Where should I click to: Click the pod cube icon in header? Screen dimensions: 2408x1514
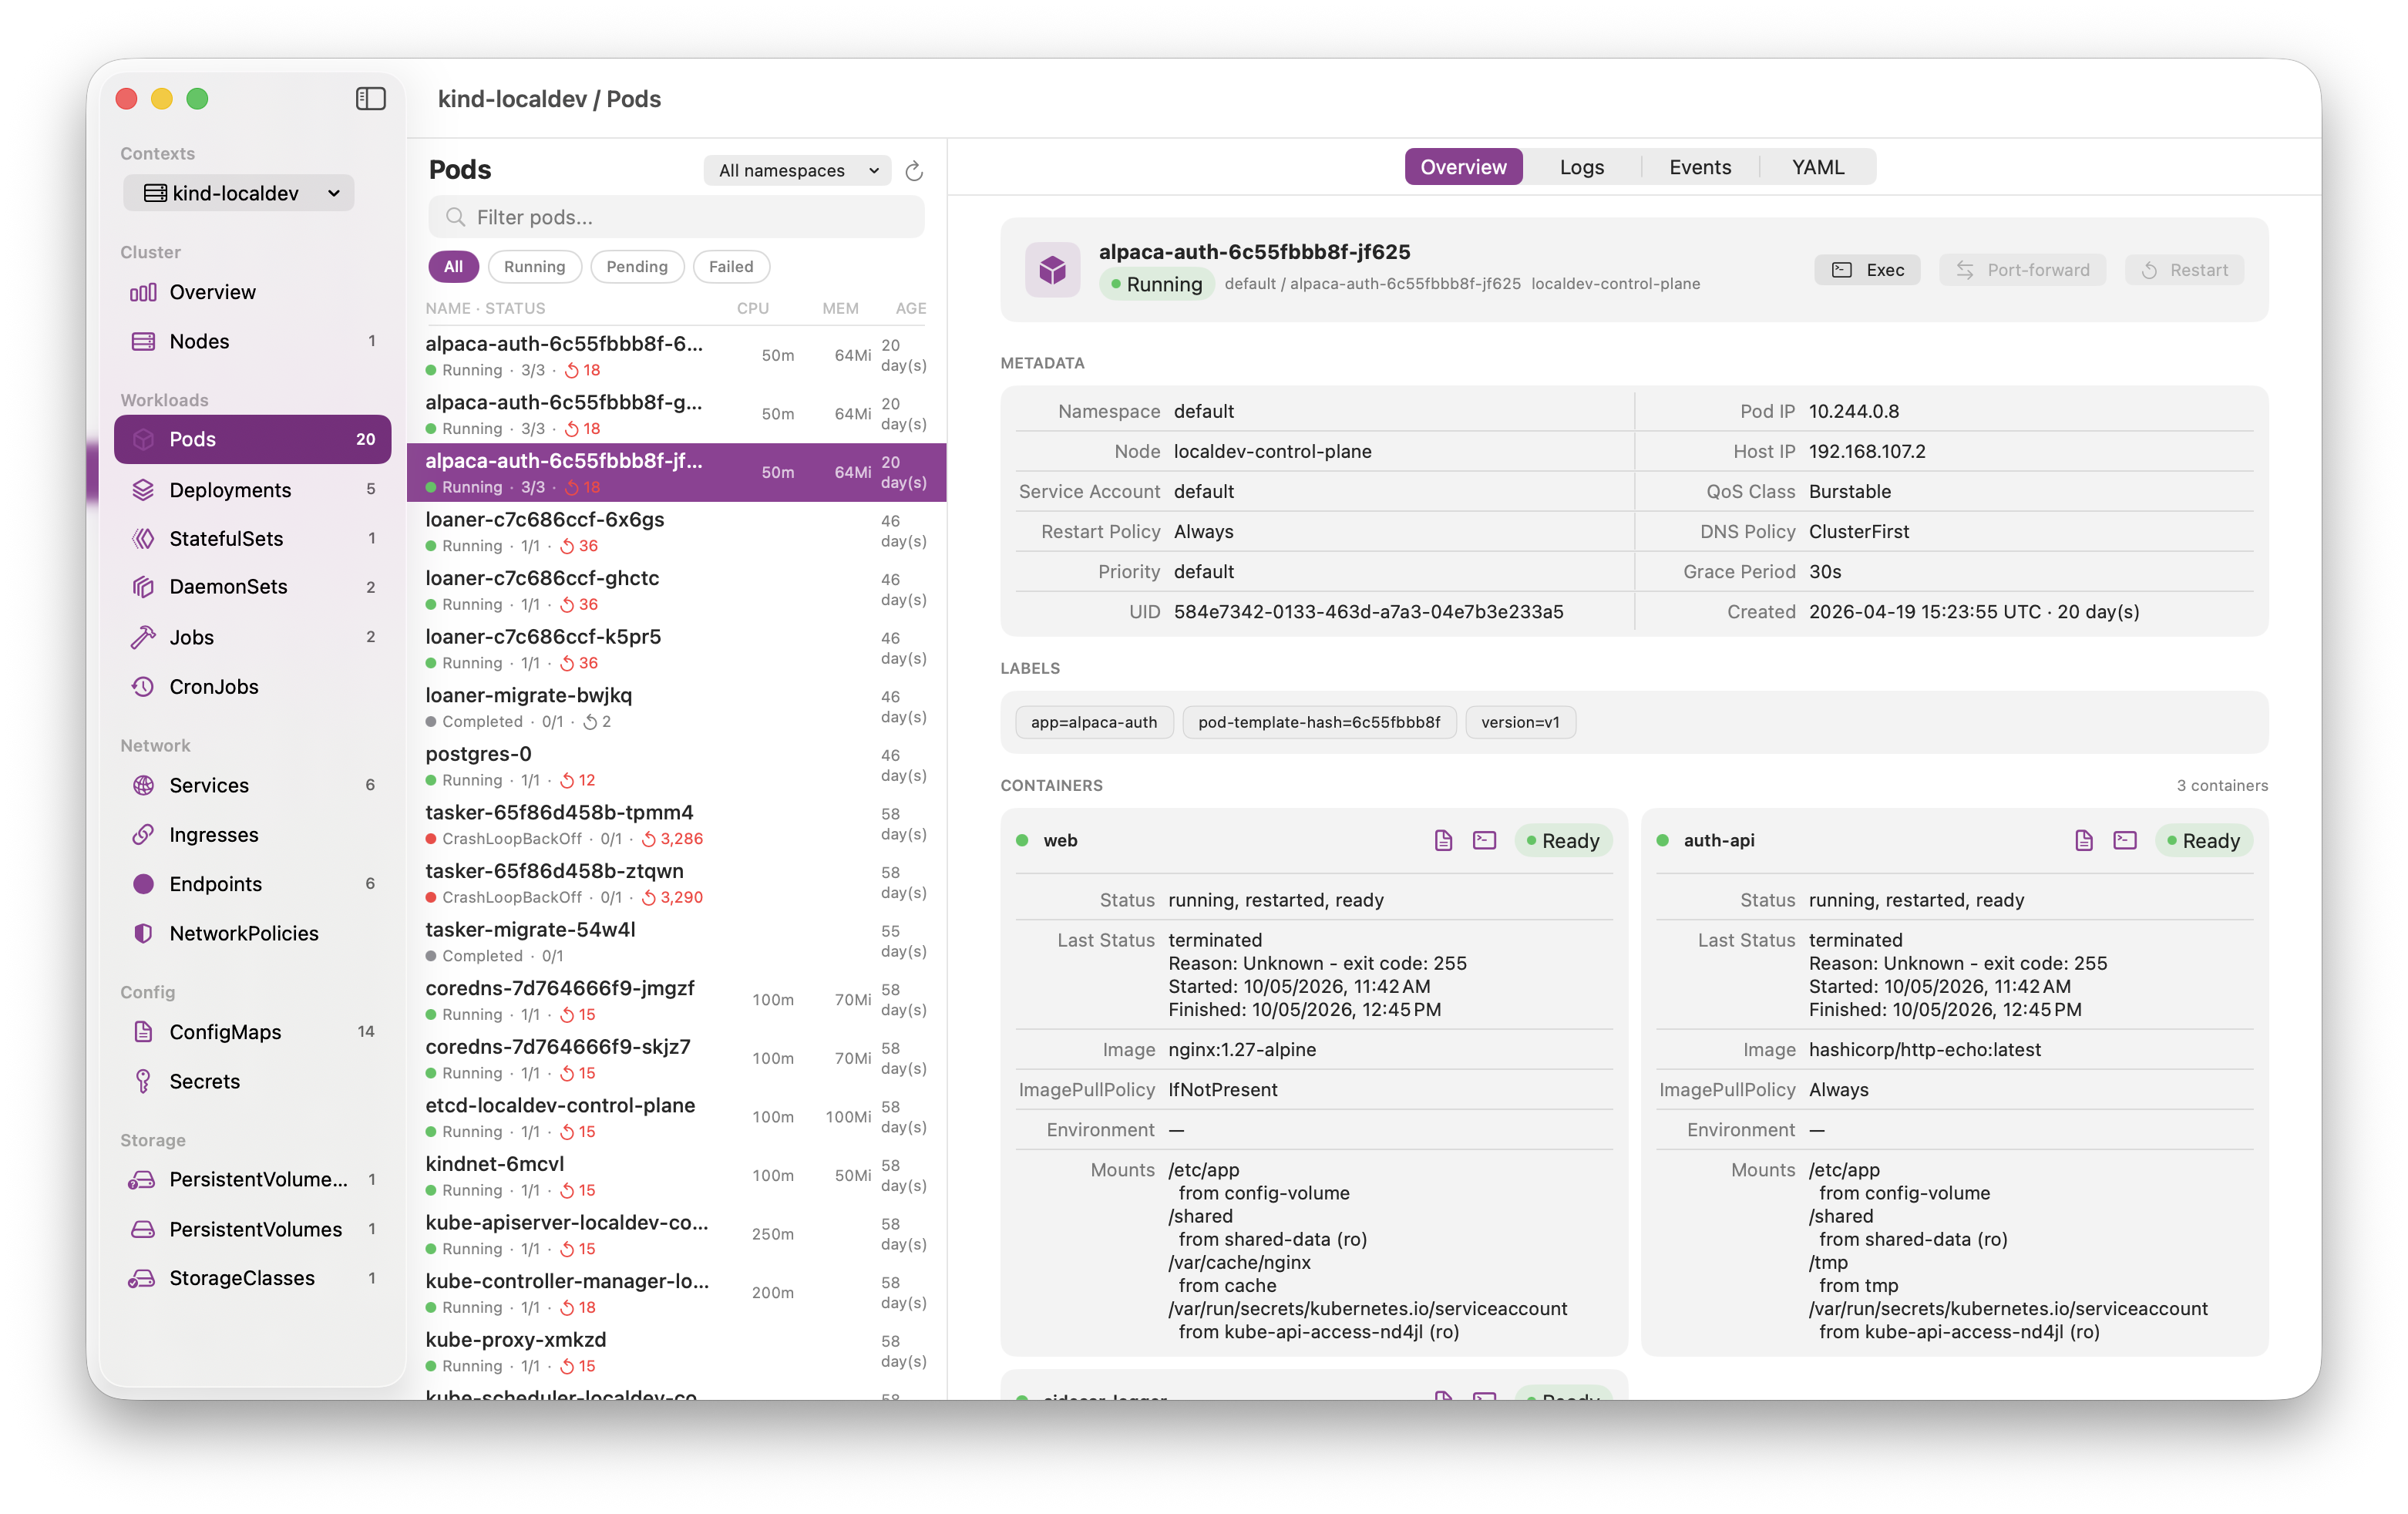click(x=1052, y=269)
